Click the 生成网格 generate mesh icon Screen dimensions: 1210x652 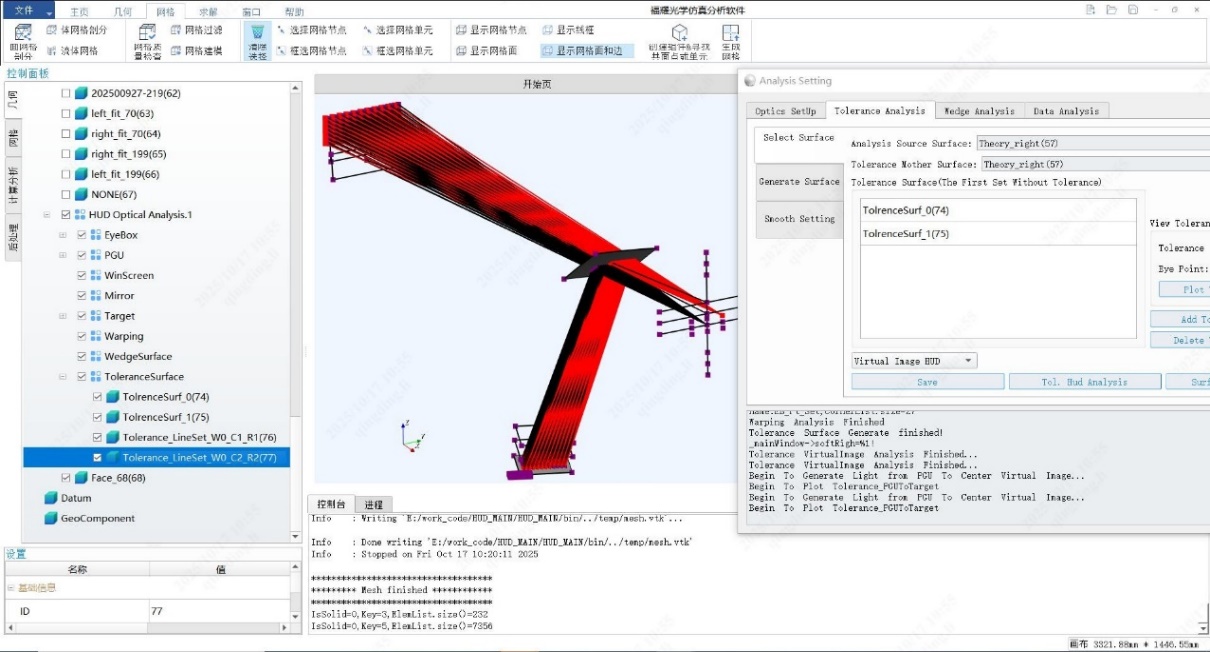[731, 41]
